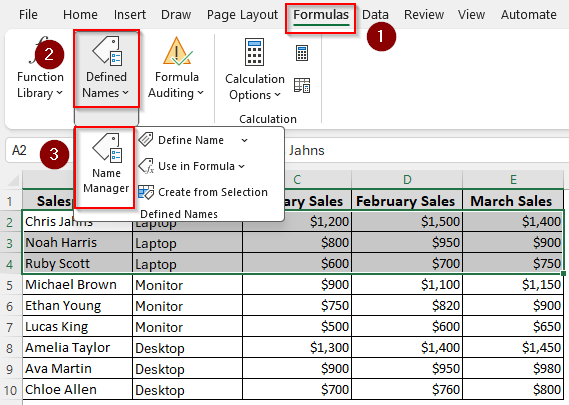This screenshot has height=405, width=569.
Task: Select the Michael Brown cell
Action: point(78,285)
